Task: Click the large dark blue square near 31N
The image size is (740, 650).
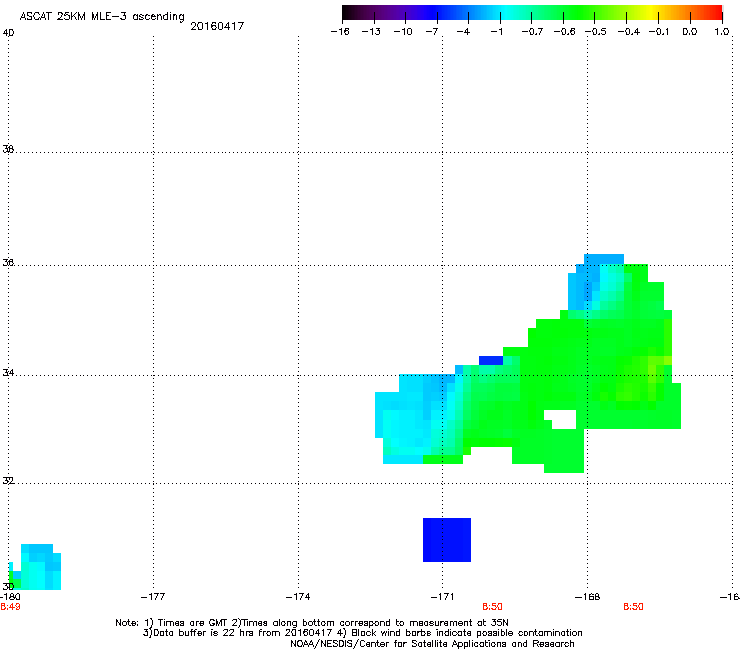Action: pyautogui.click(x=446, y=540)
